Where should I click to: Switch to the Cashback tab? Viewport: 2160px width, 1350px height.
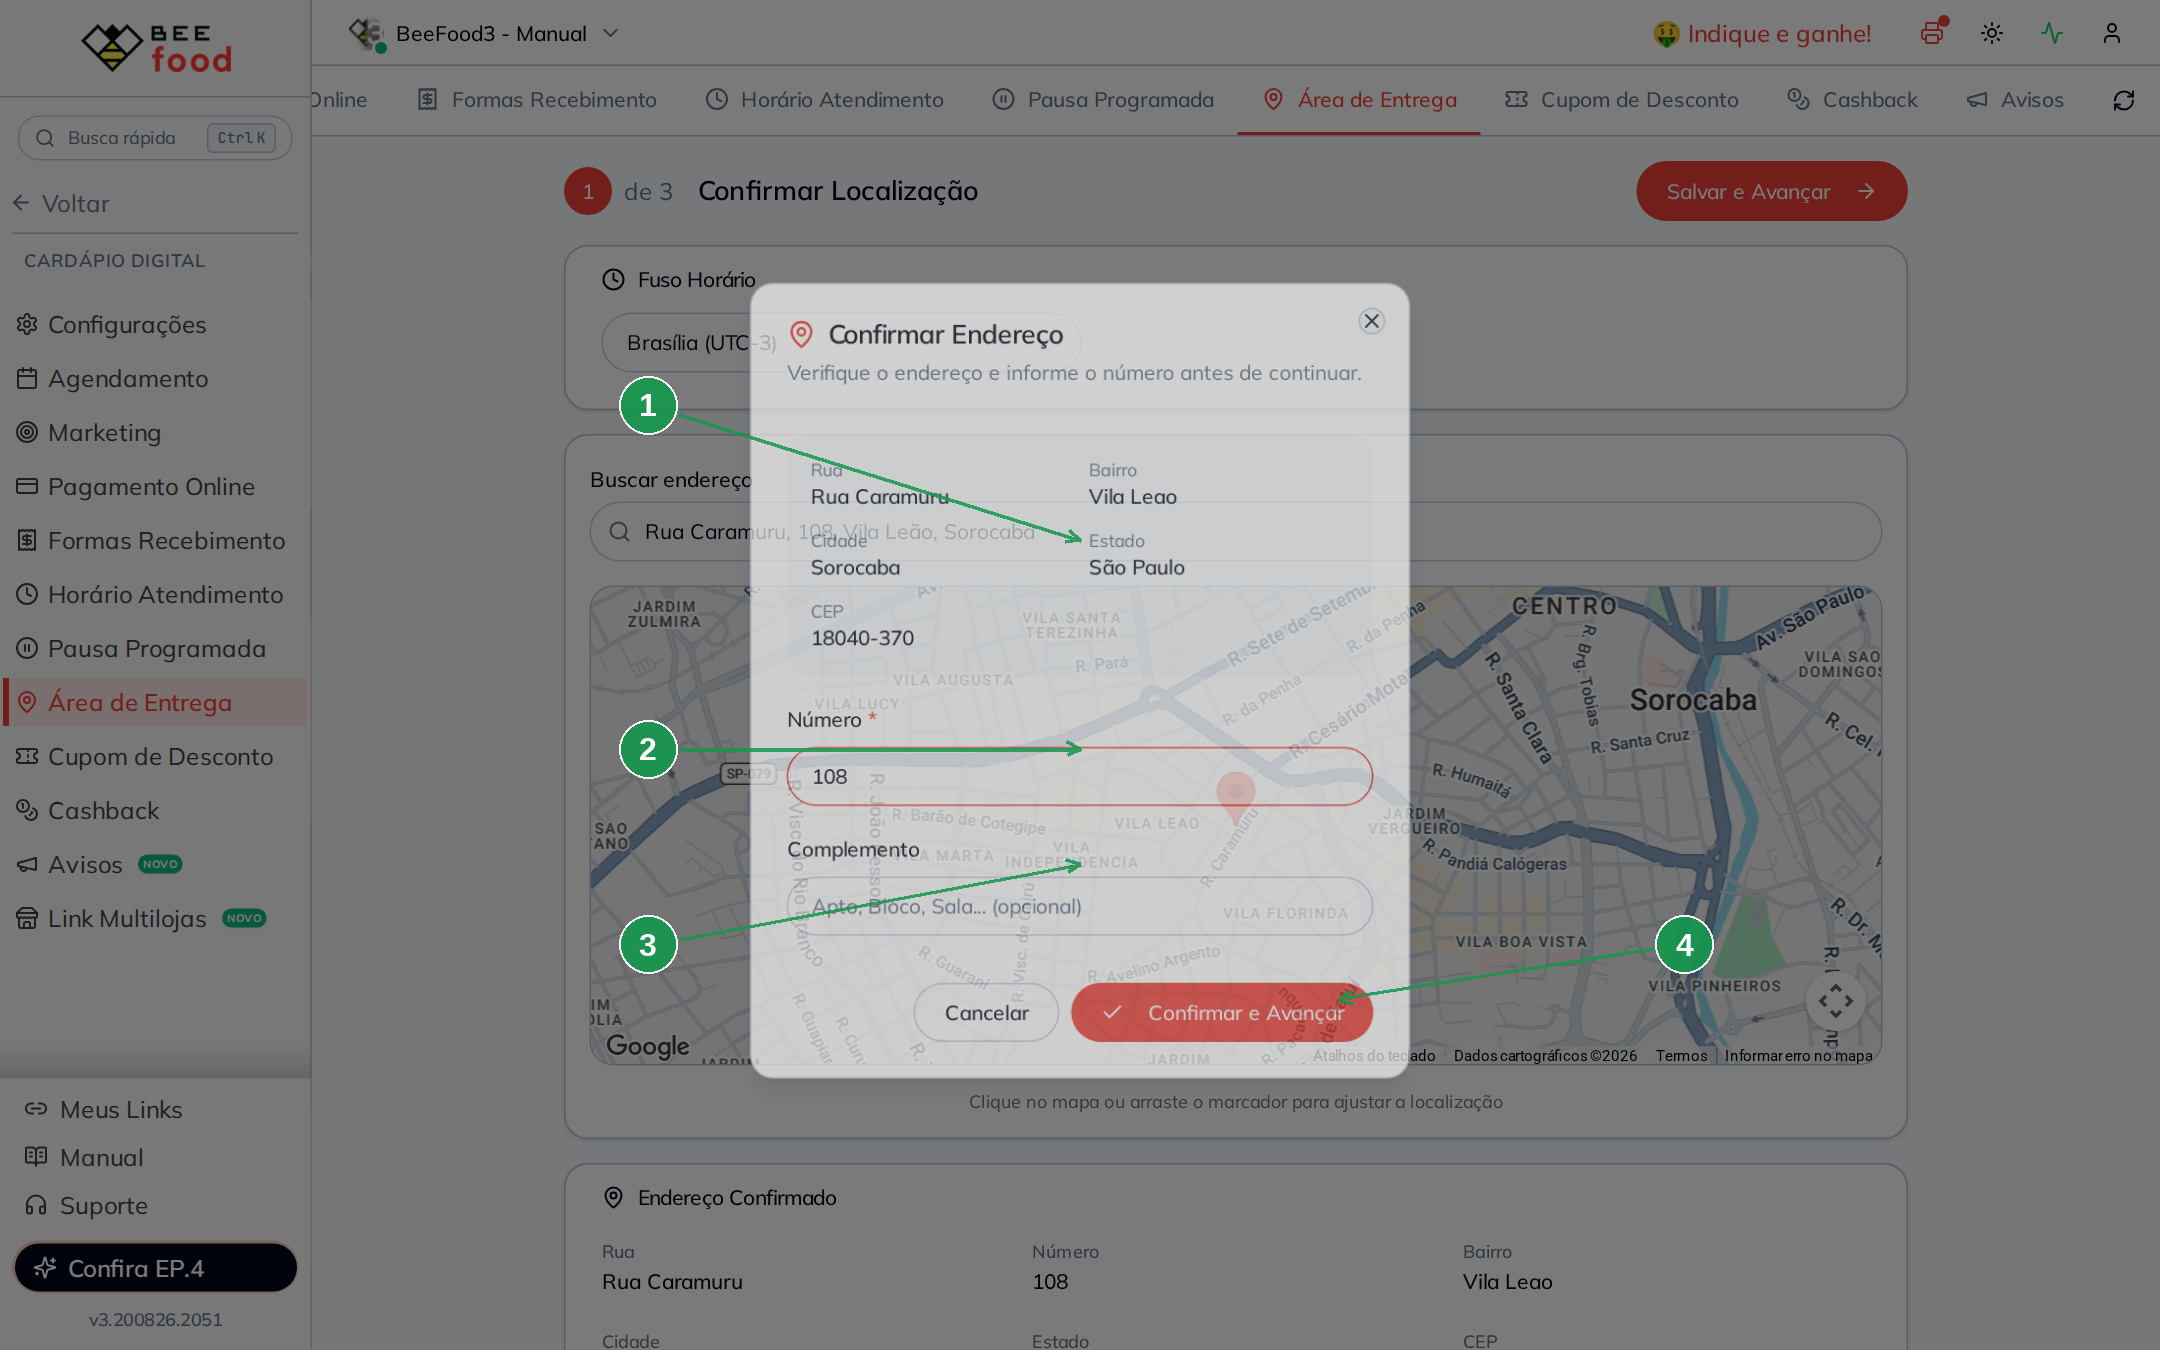coord(1852,100)
